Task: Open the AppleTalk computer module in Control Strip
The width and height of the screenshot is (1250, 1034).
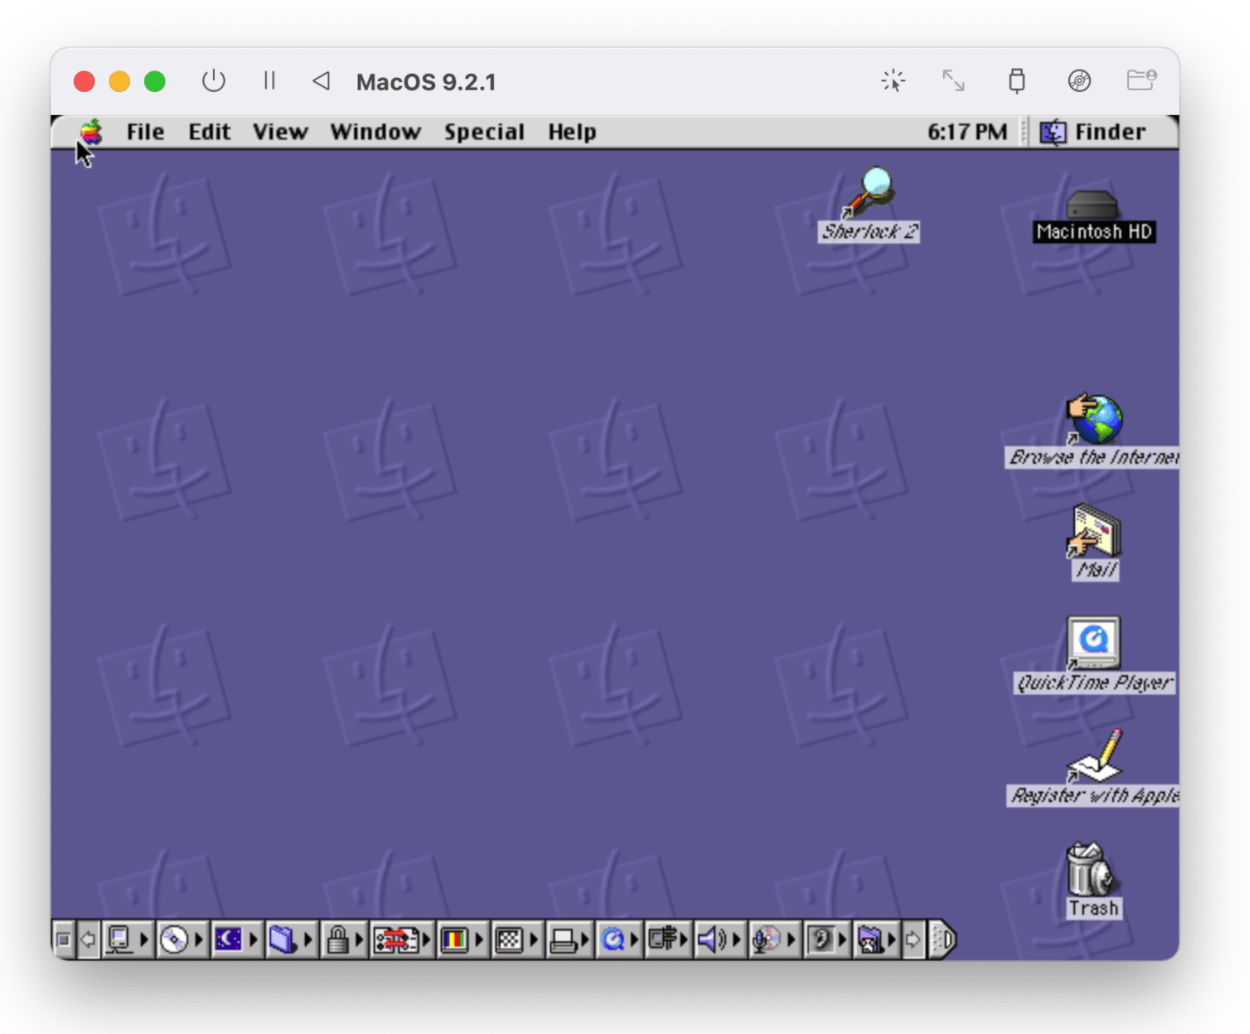Action: pos(127,939)
